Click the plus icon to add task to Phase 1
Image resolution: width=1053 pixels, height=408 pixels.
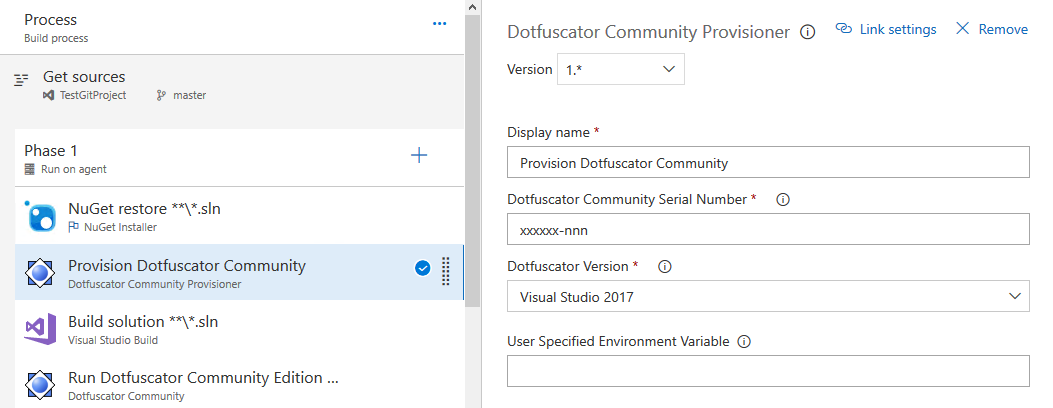coord(419,155)
